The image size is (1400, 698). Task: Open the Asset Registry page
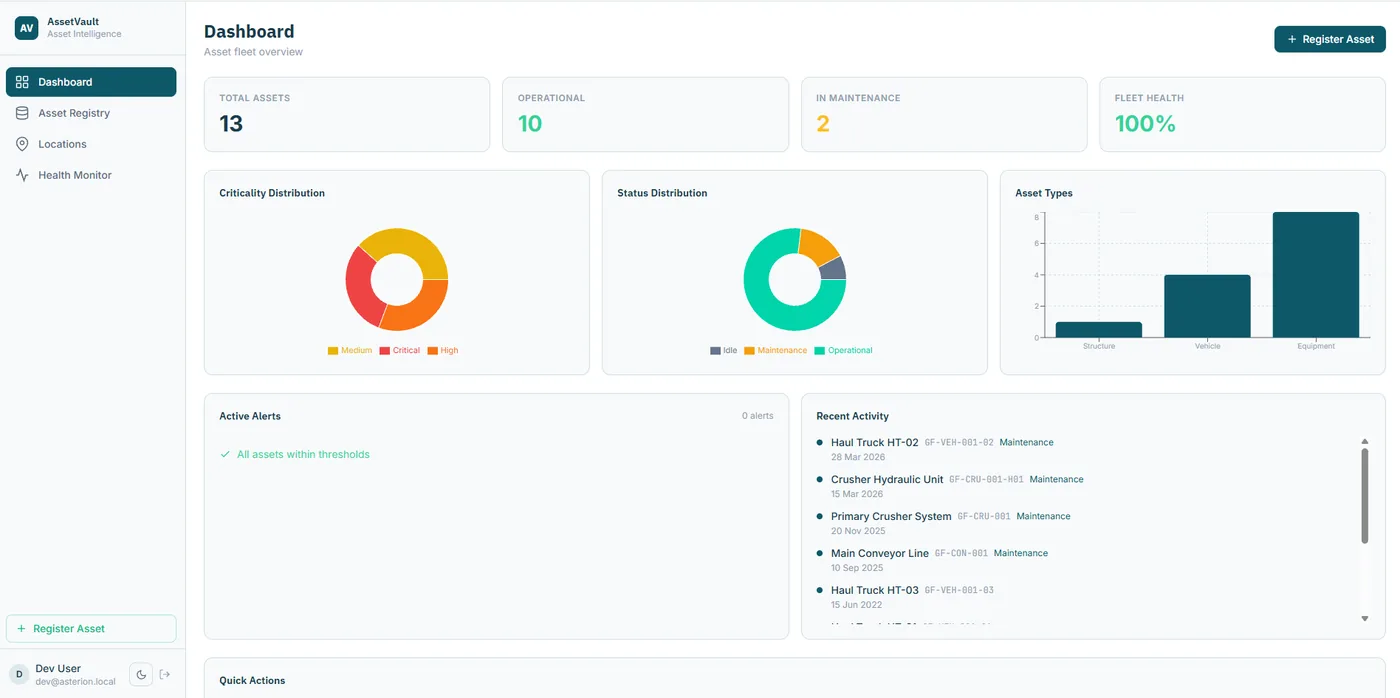pyautogui.click(x=91, y=113)
